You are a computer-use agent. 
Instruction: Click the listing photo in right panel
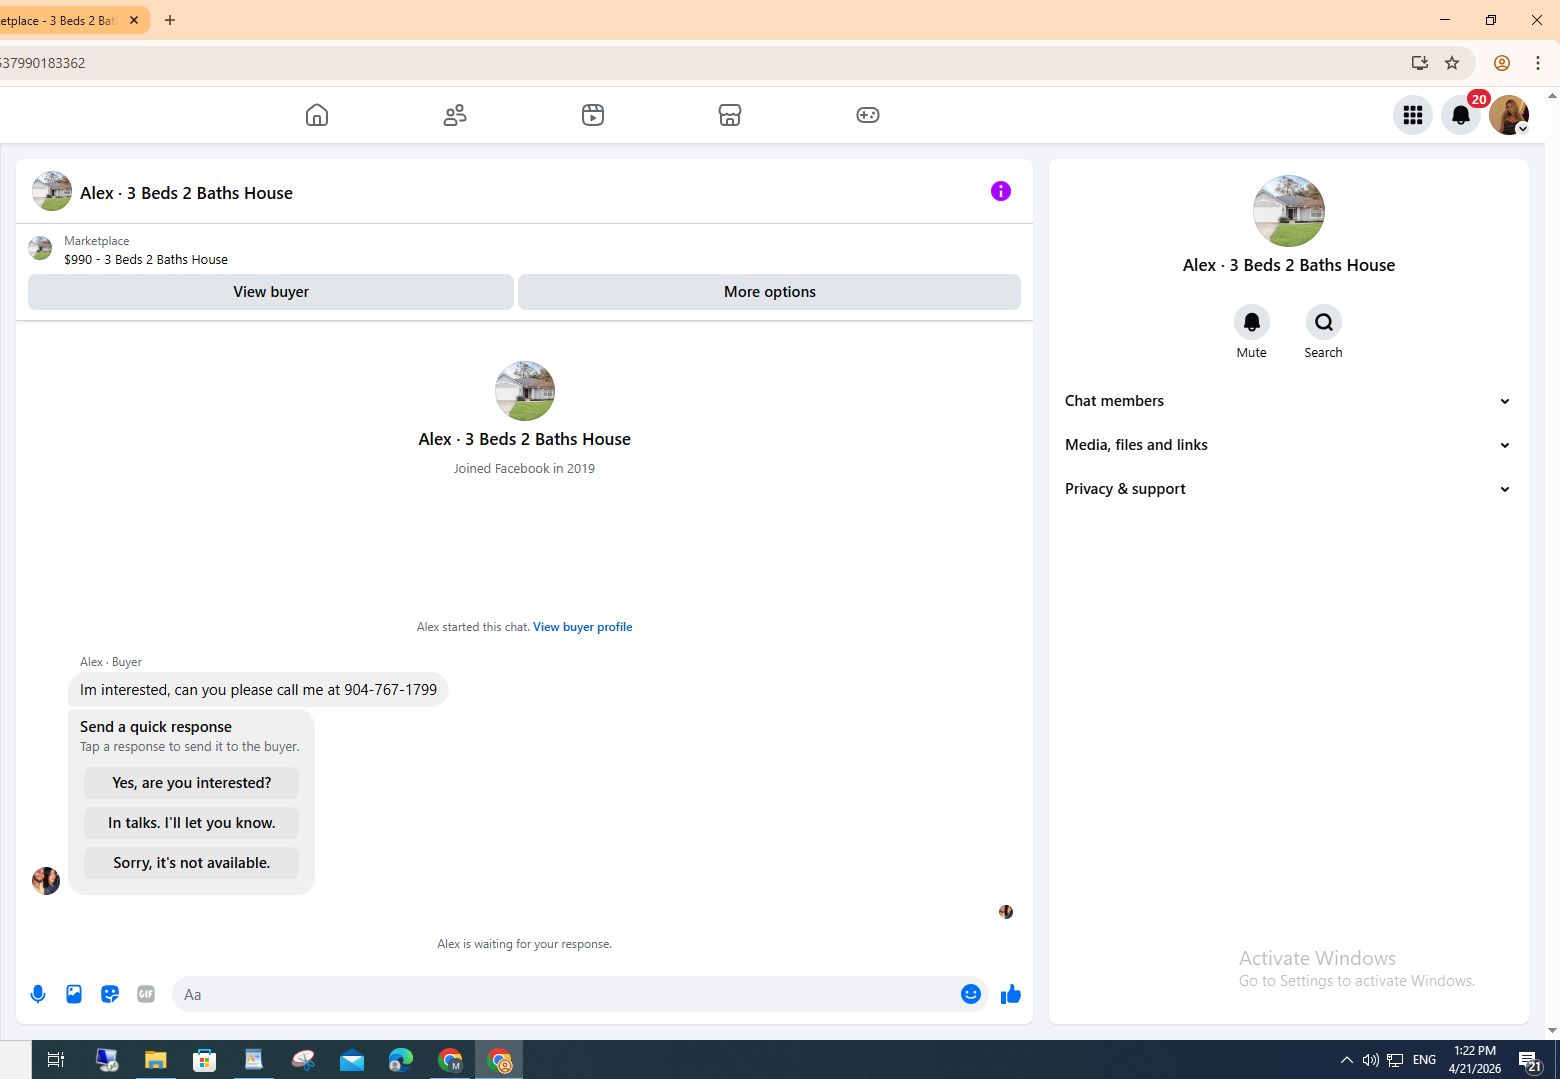(x=1289, y=211)
